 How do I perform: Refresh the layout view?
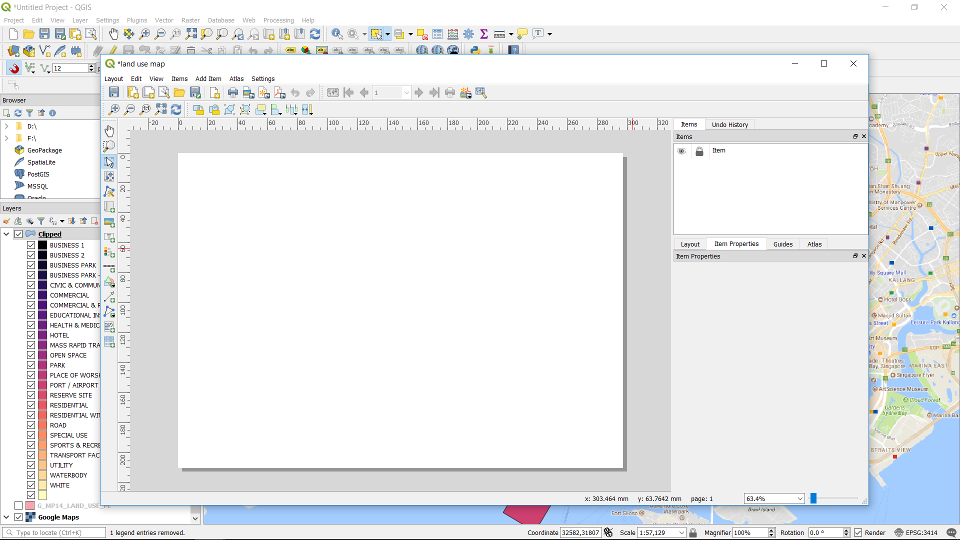176,110
